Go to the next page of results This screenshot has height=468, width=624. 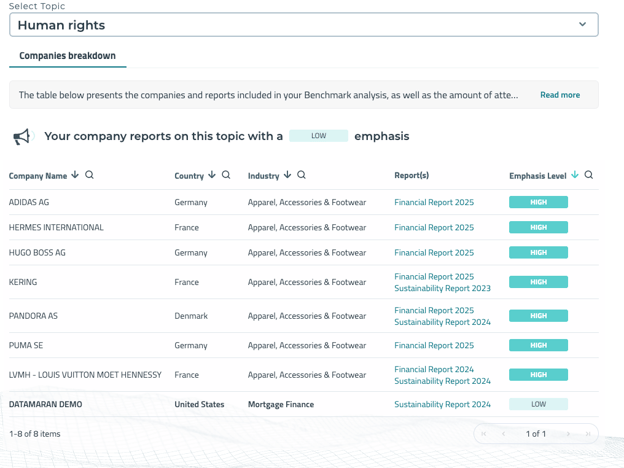pyautogui.click(x=568, y=434)
